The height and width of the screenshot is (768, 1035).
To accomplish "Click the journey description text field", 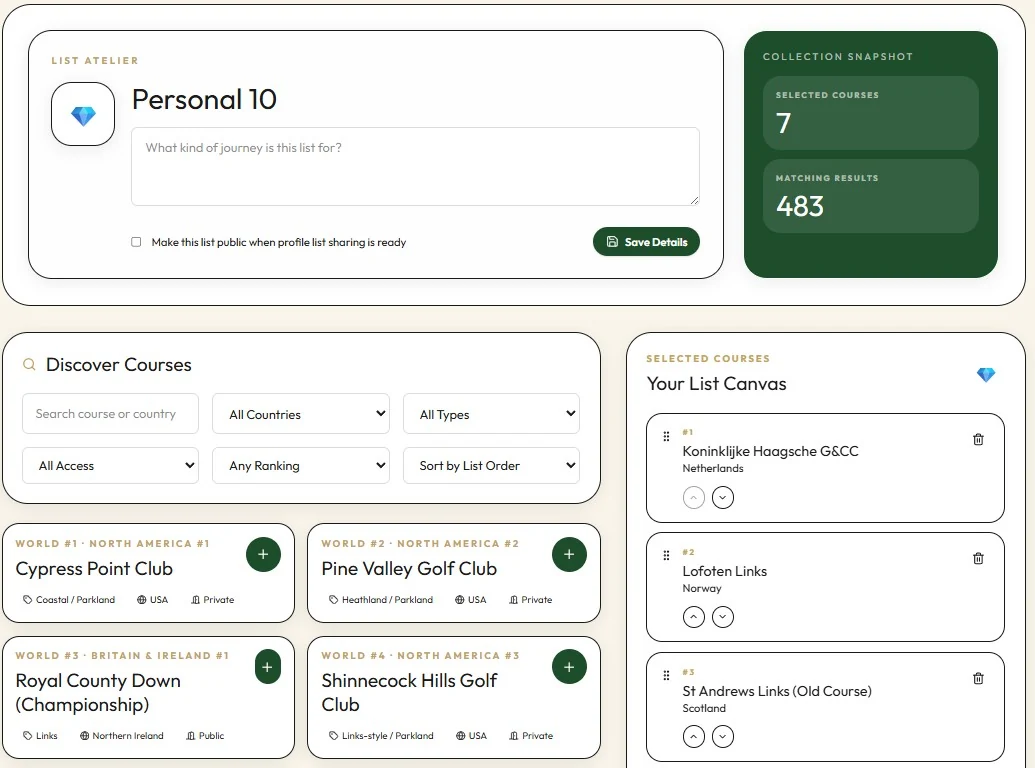I will (x=415, y=165).
